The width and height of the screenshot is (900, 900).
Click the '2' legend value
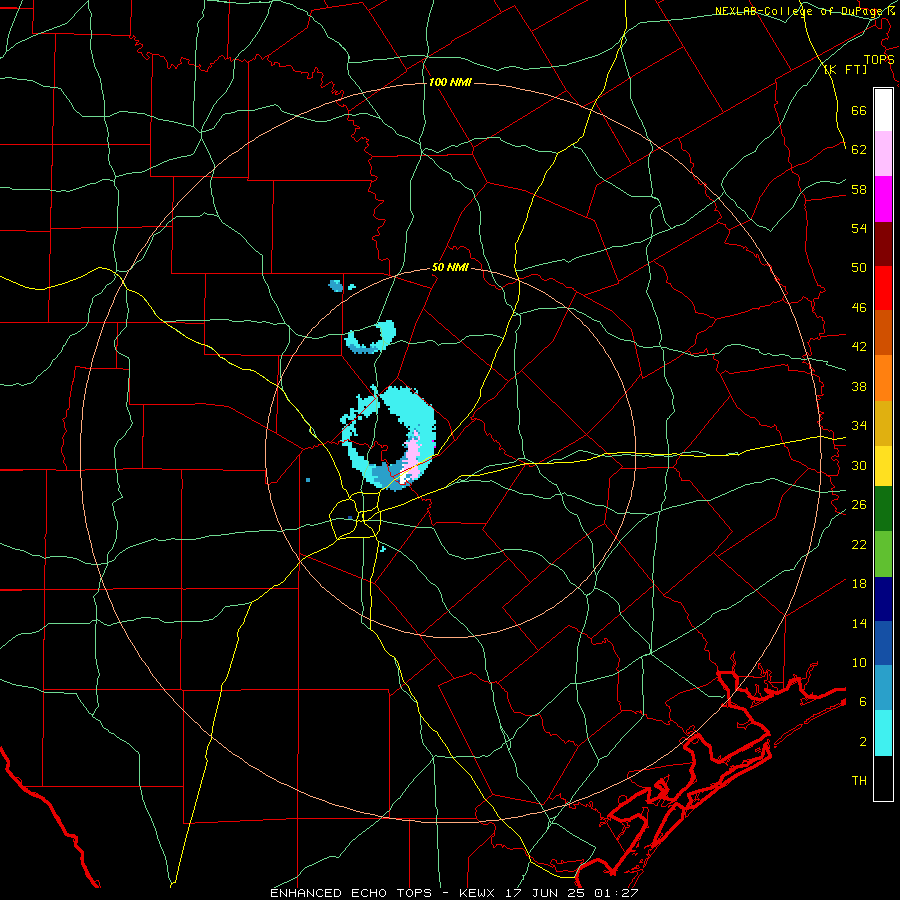click(863, 742)
